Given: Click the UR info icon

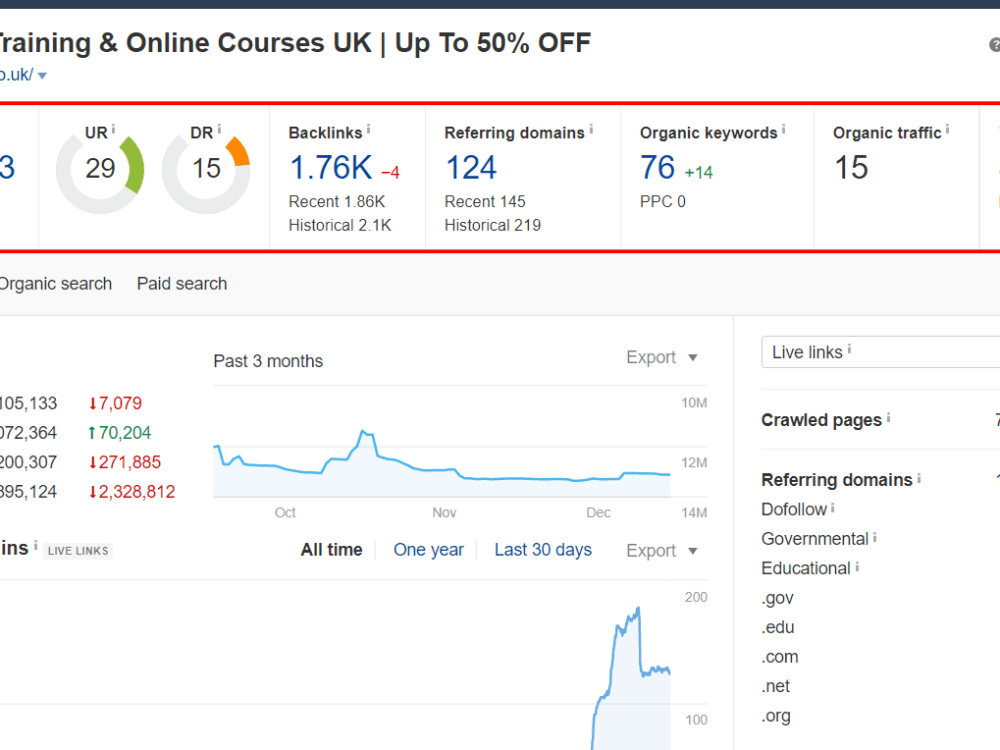Looking at the screenshot, I should pyautogui.click(x=114, y=129).
